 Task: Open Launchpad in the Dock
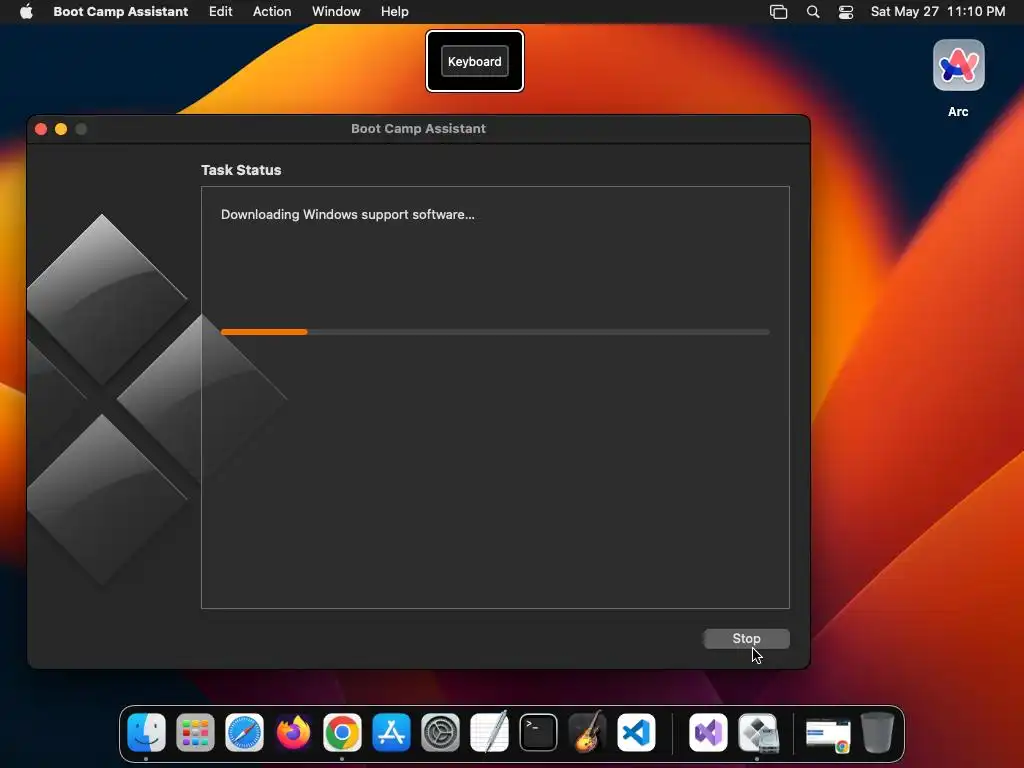pos(195,732)
